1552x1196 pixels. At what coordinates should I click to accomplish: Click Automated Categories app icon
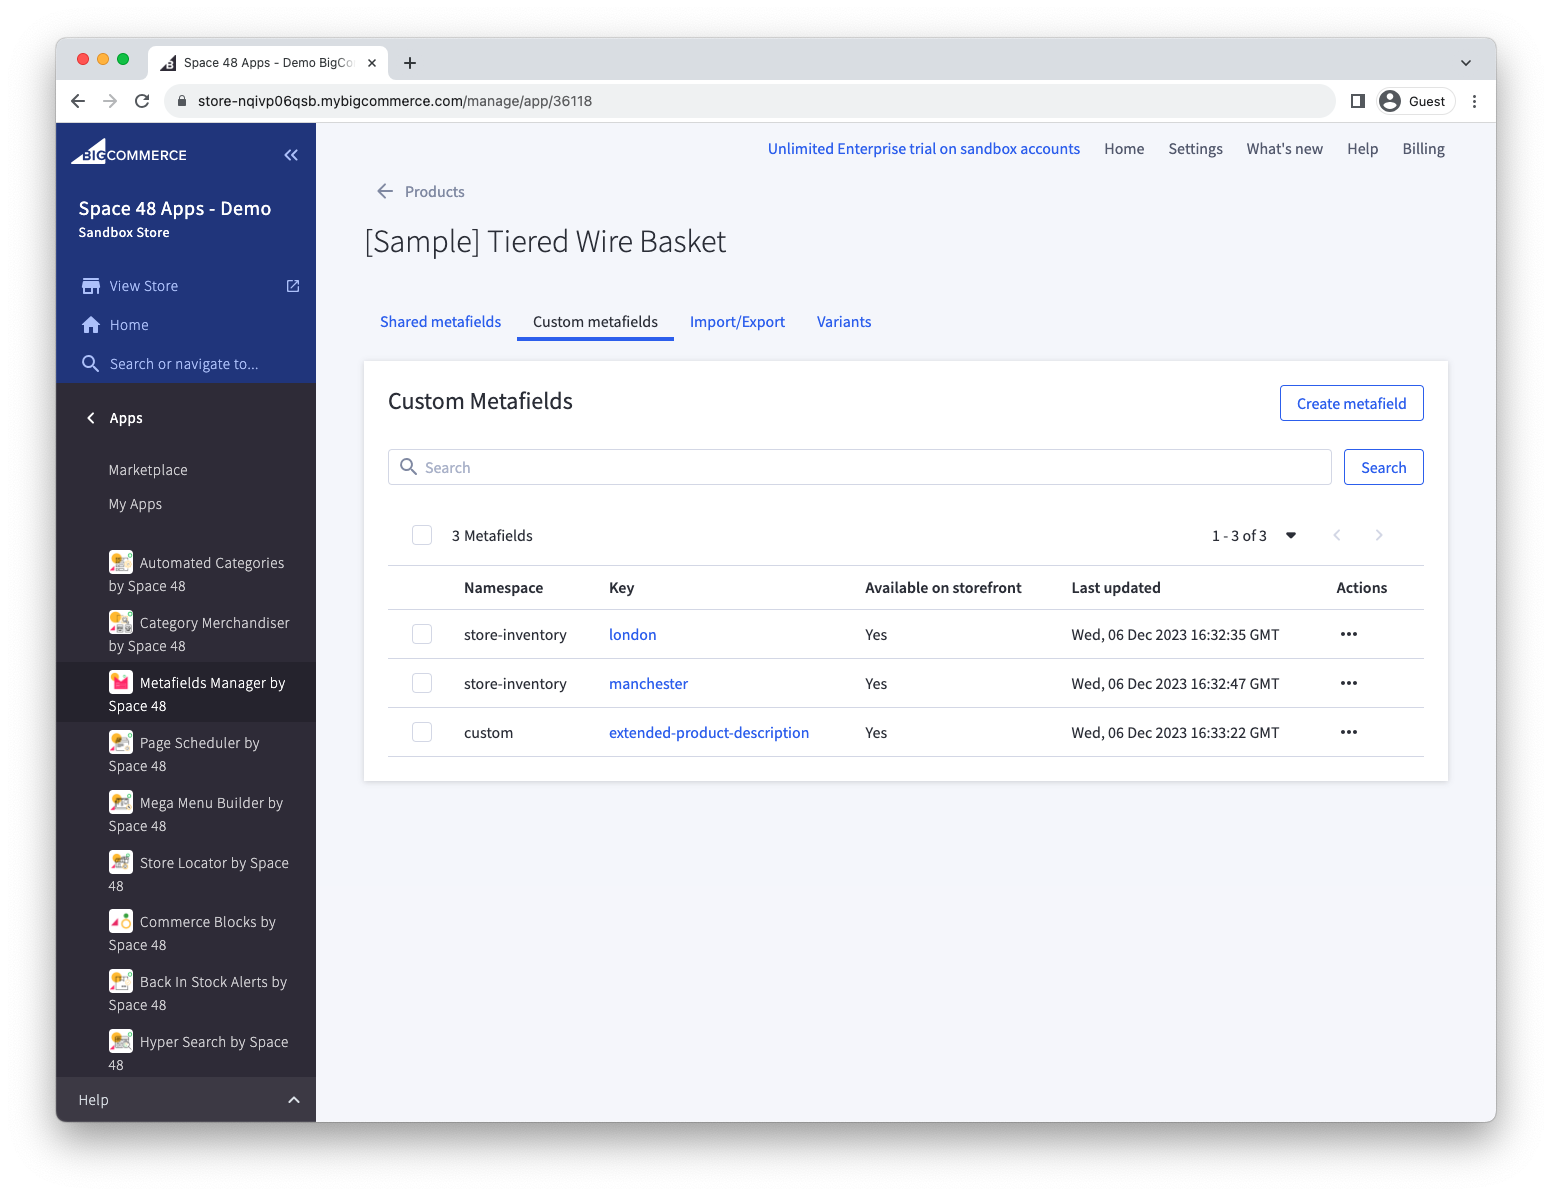pyautogui.click(x=121, y=562)
